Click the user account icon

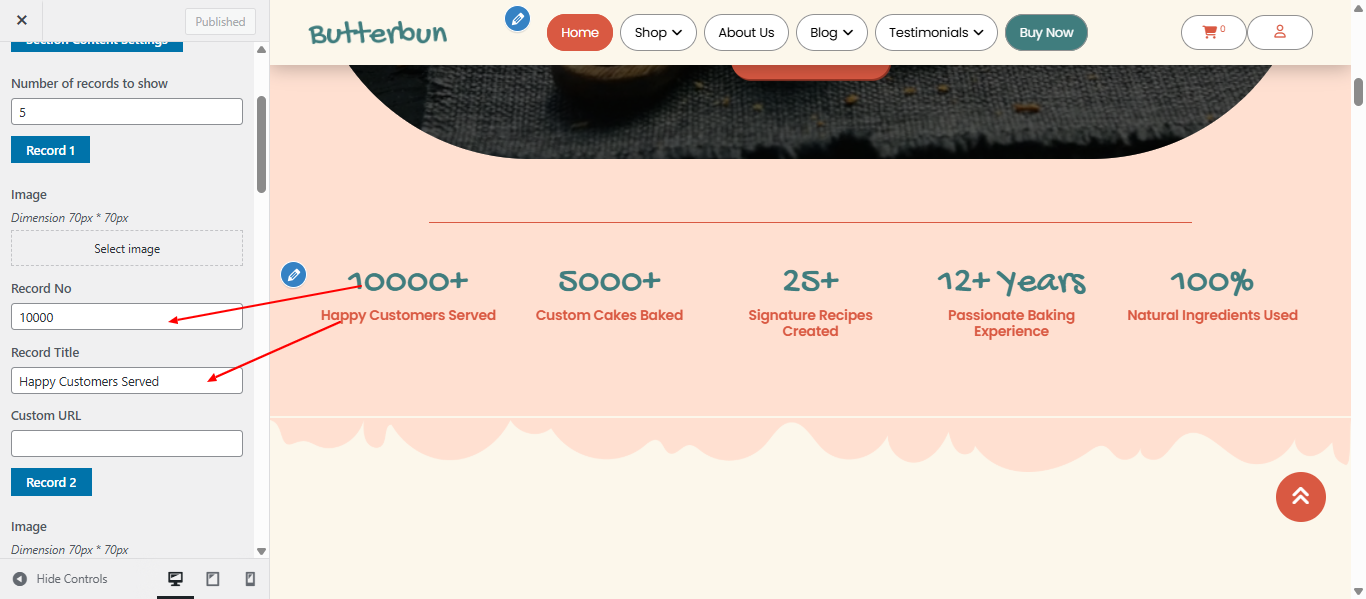click(1280, 32)
